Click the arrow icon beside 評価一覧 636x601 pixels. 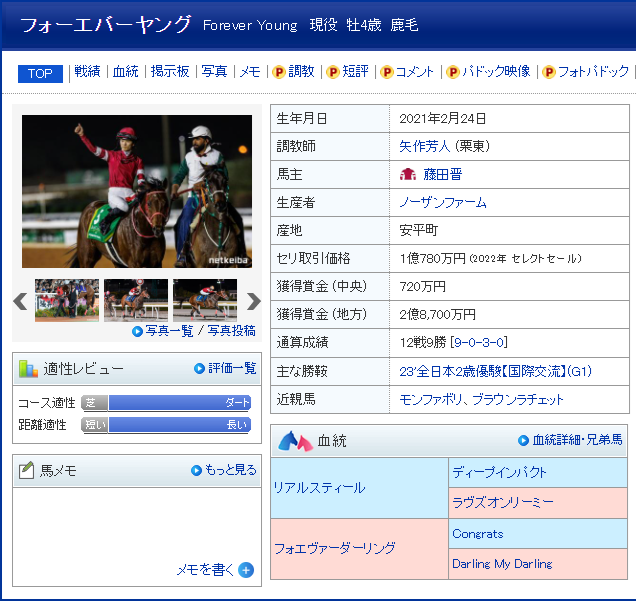click(199, 369)
